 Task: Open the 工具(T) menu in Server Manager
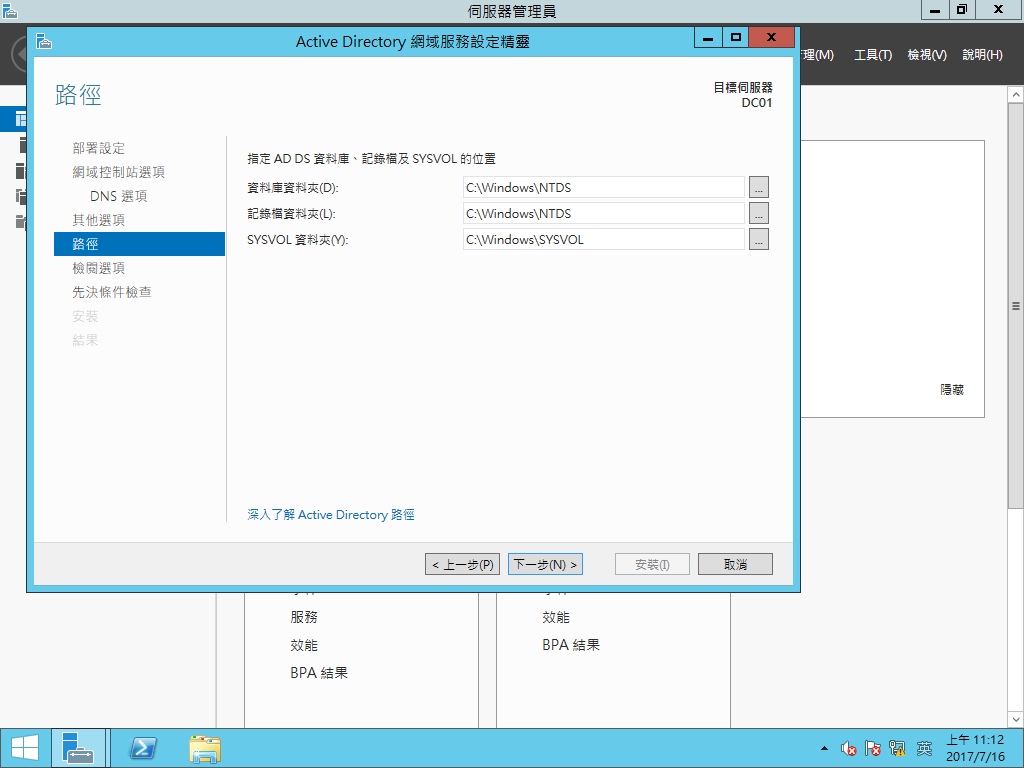(x=873, y=55)
